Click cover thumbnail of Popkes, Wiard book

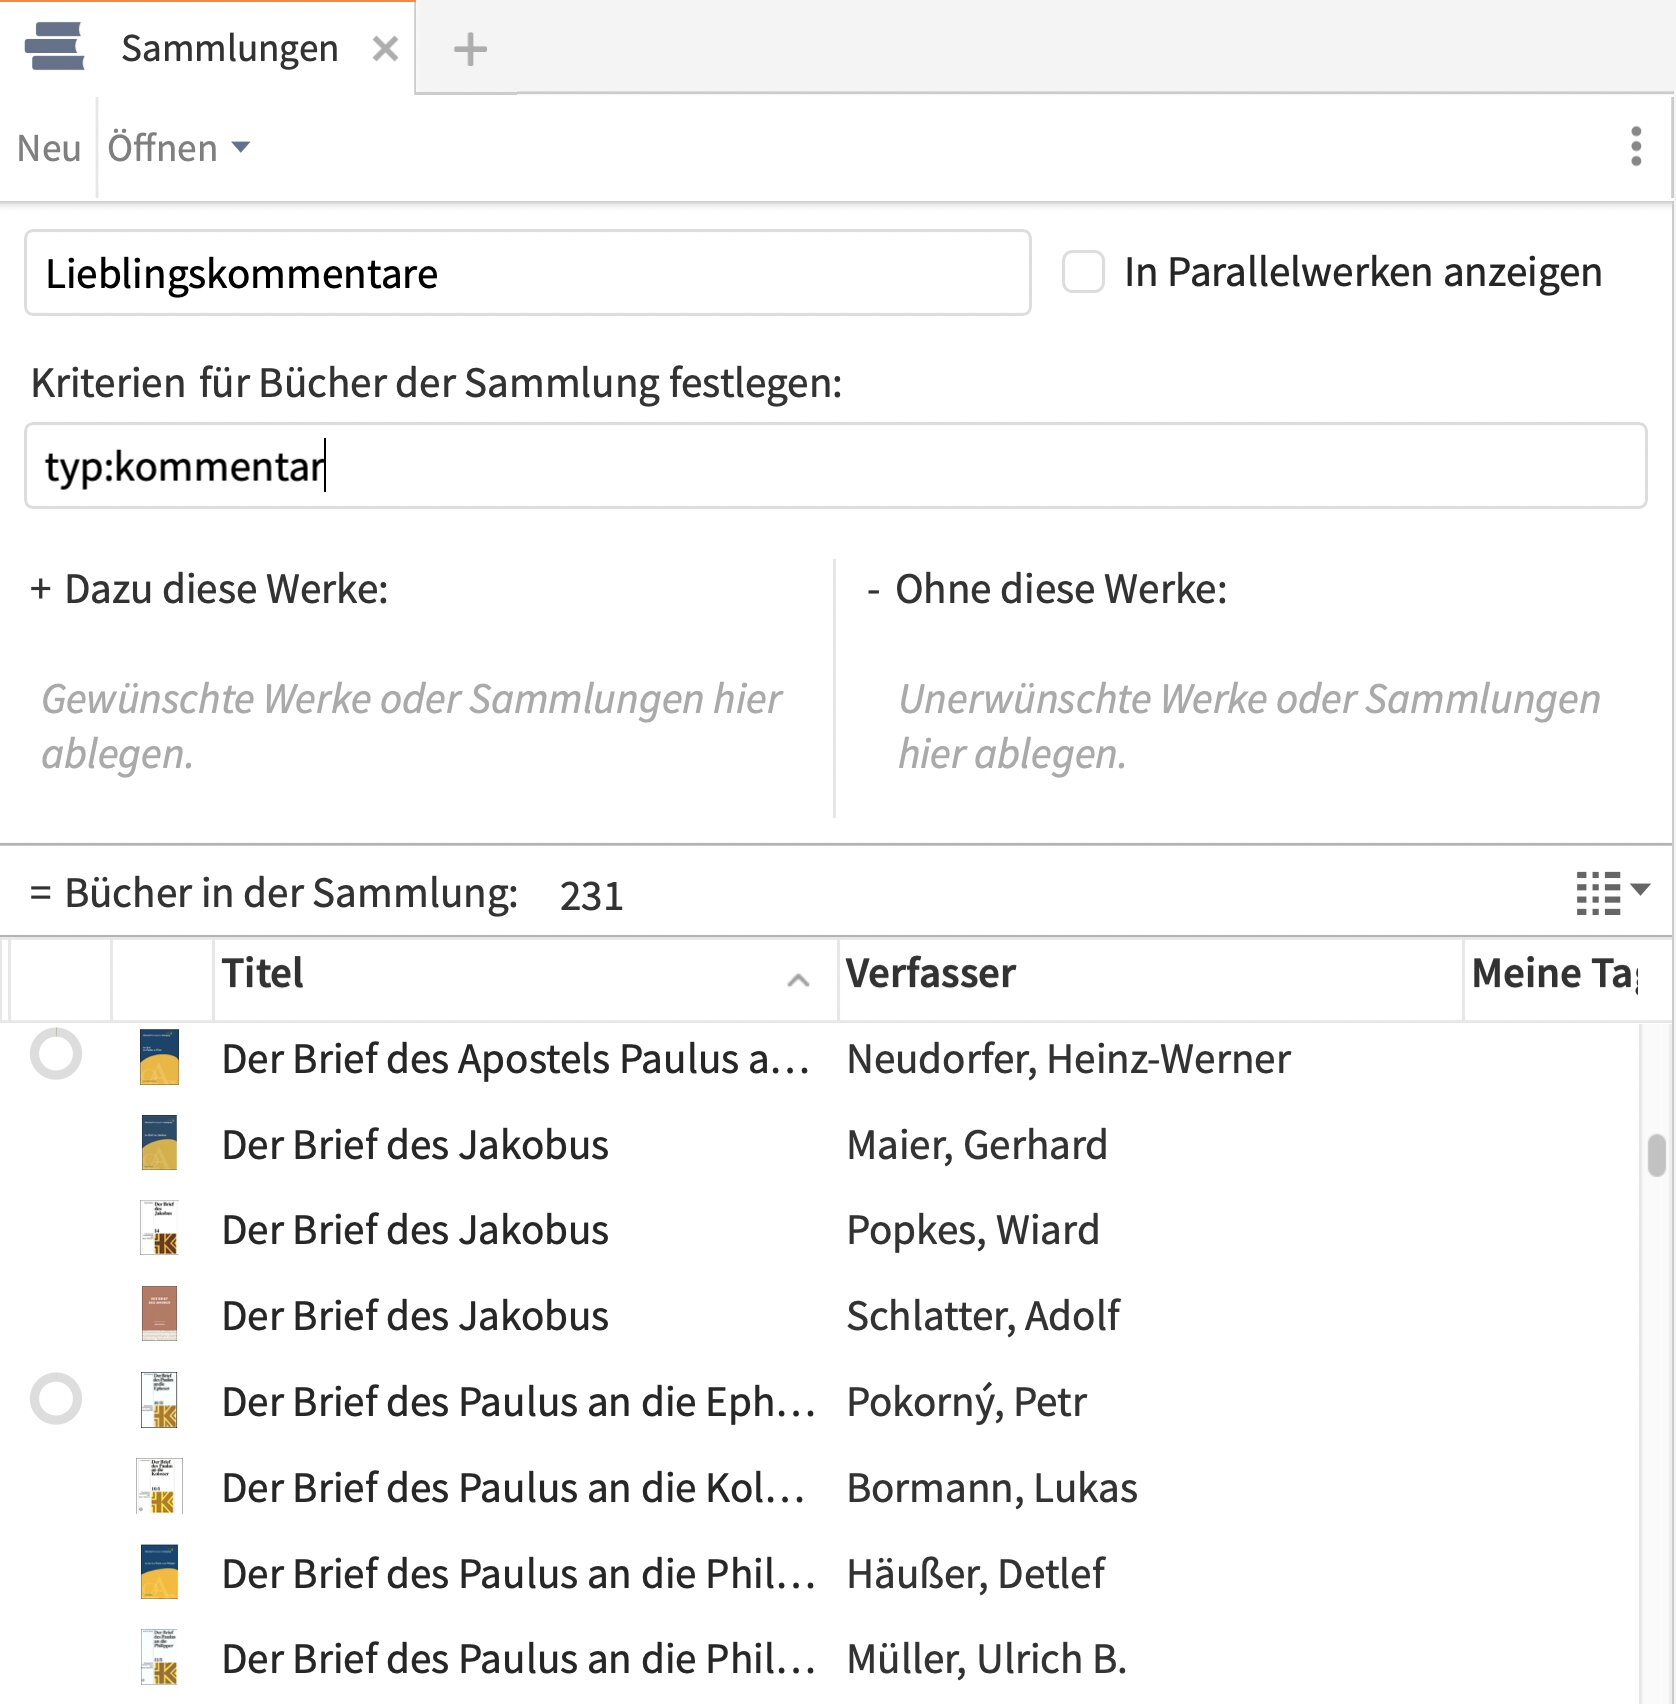click(159, 1229)
